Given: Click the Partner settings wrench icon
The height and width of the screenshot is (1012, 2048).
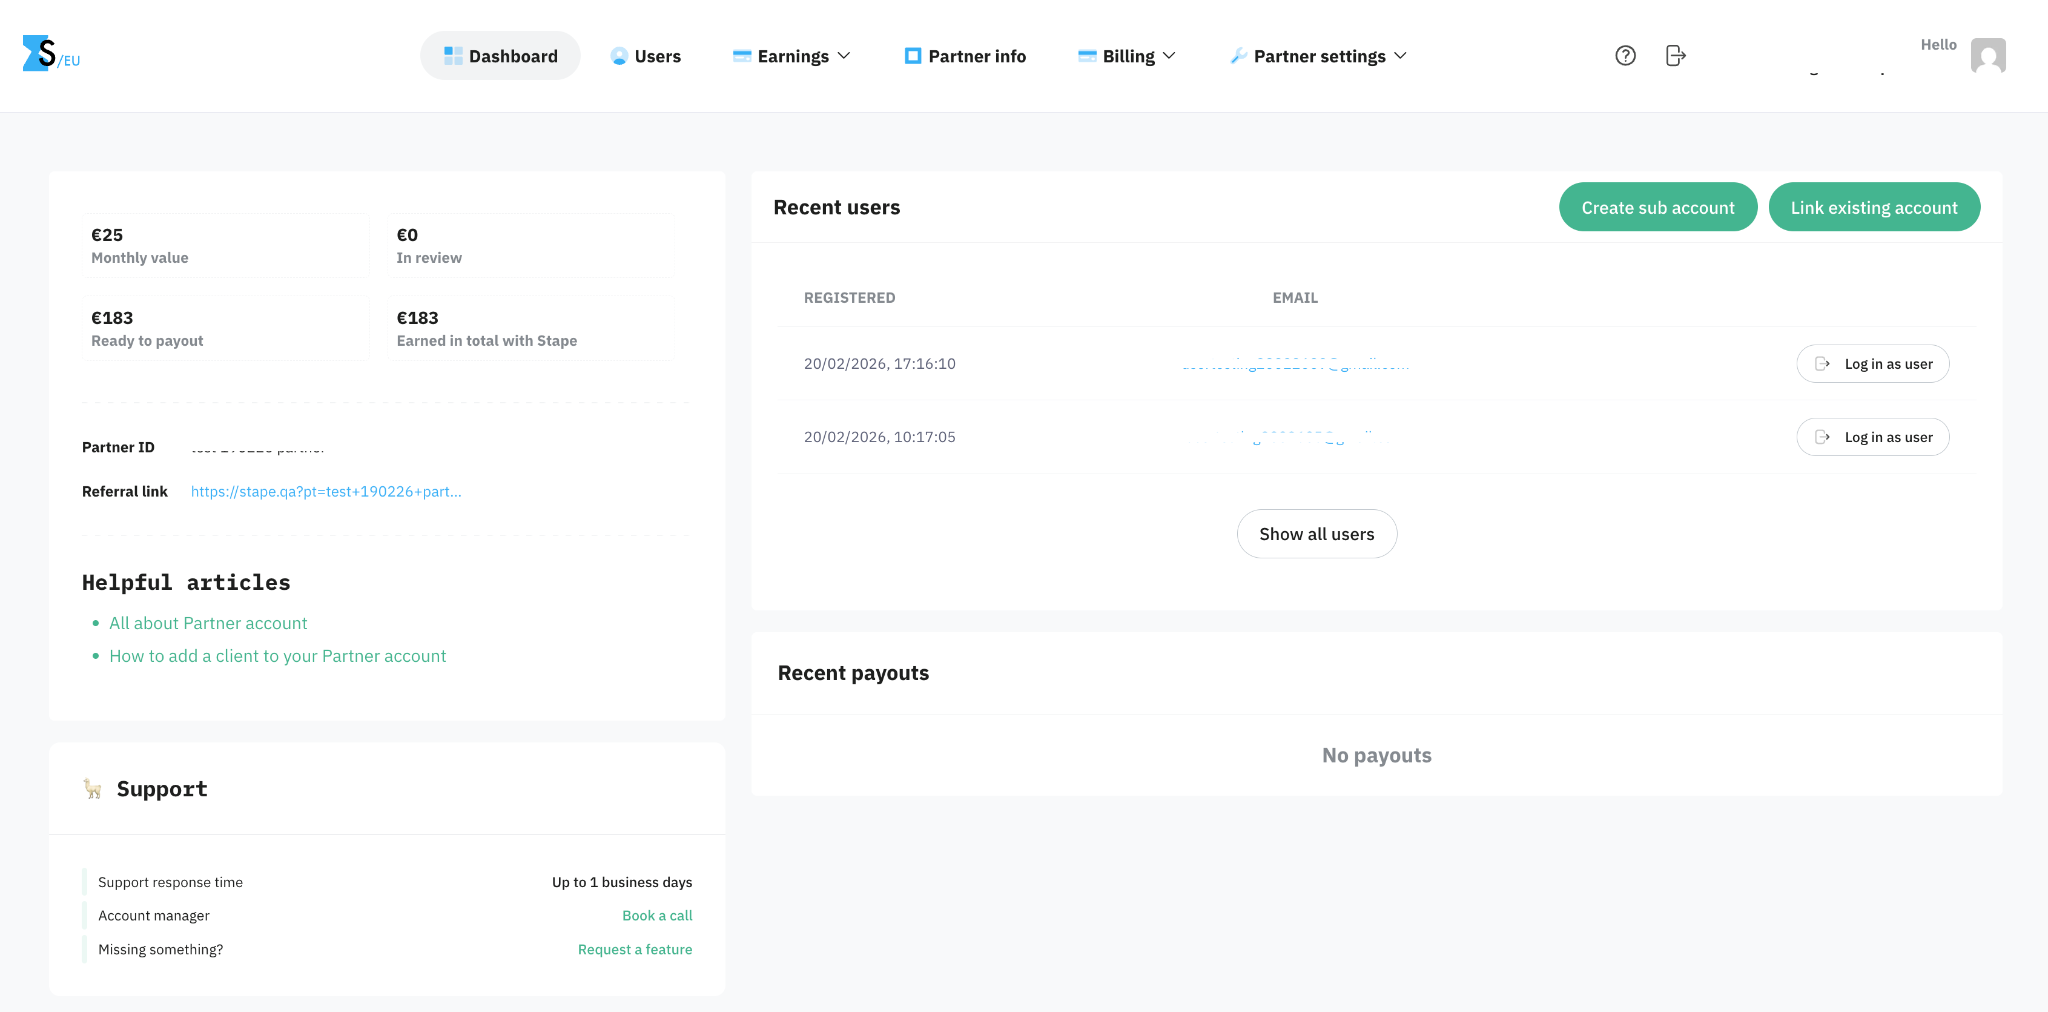Looking at the screenshot, I should coord(1238,56).
